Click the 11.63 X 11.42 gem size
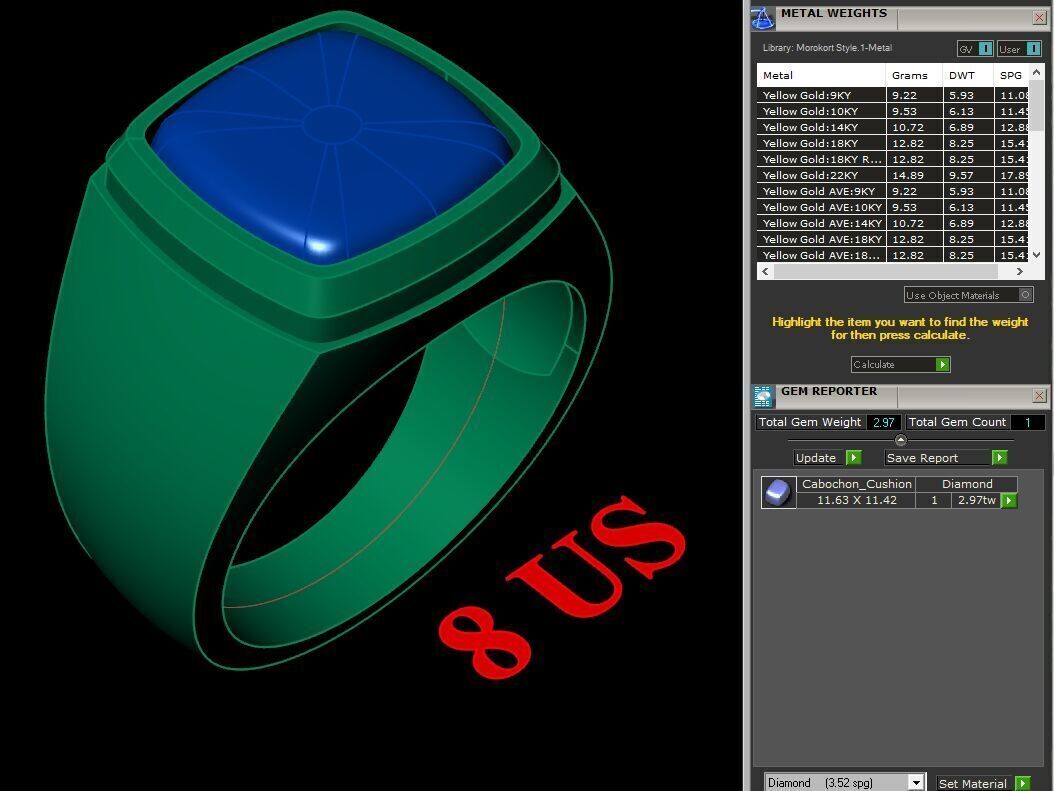Image resolution: width=1054 pixels, height=791 pixels. (856, 500)
